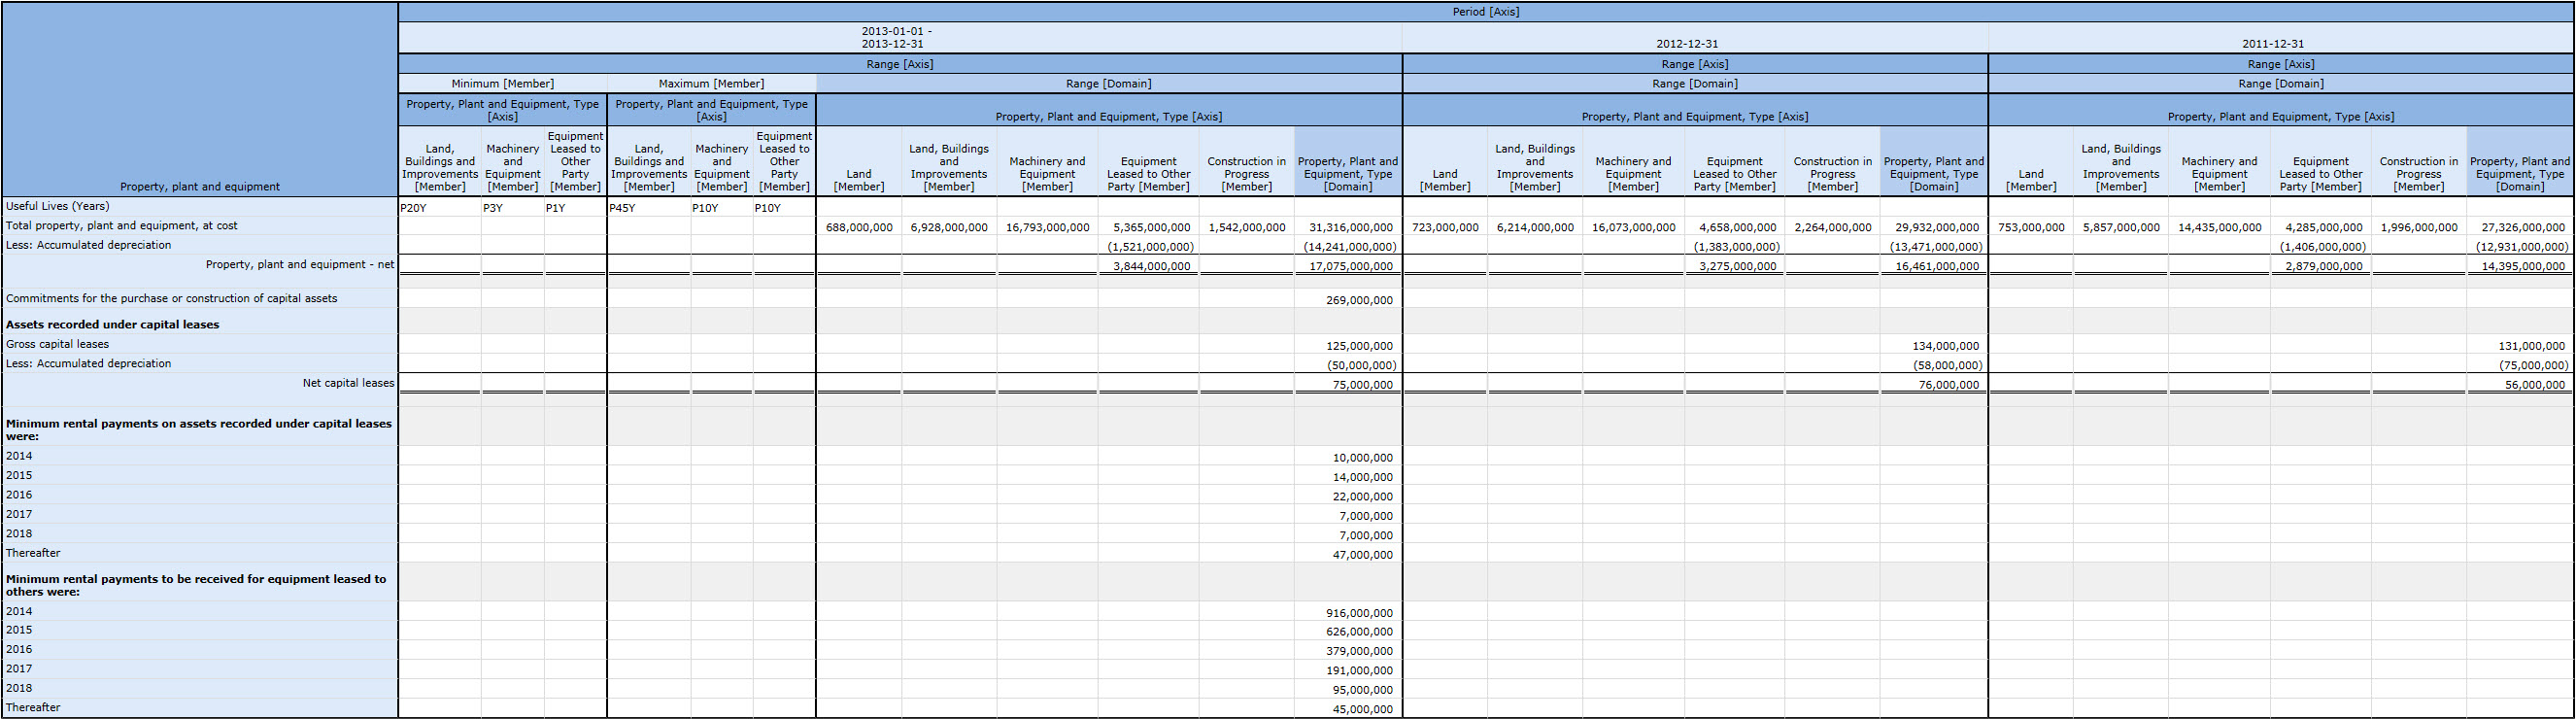Select 'Commitments for the purchase or construction of capital assets'
Screen dimensions: 2576x719
pos(172,299)
